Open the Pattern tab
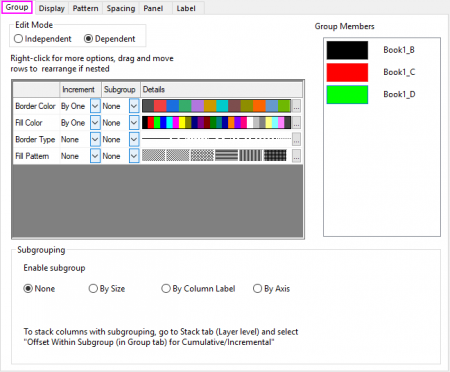Viewport: 450px width, 372px height. (x=85, y=8)
